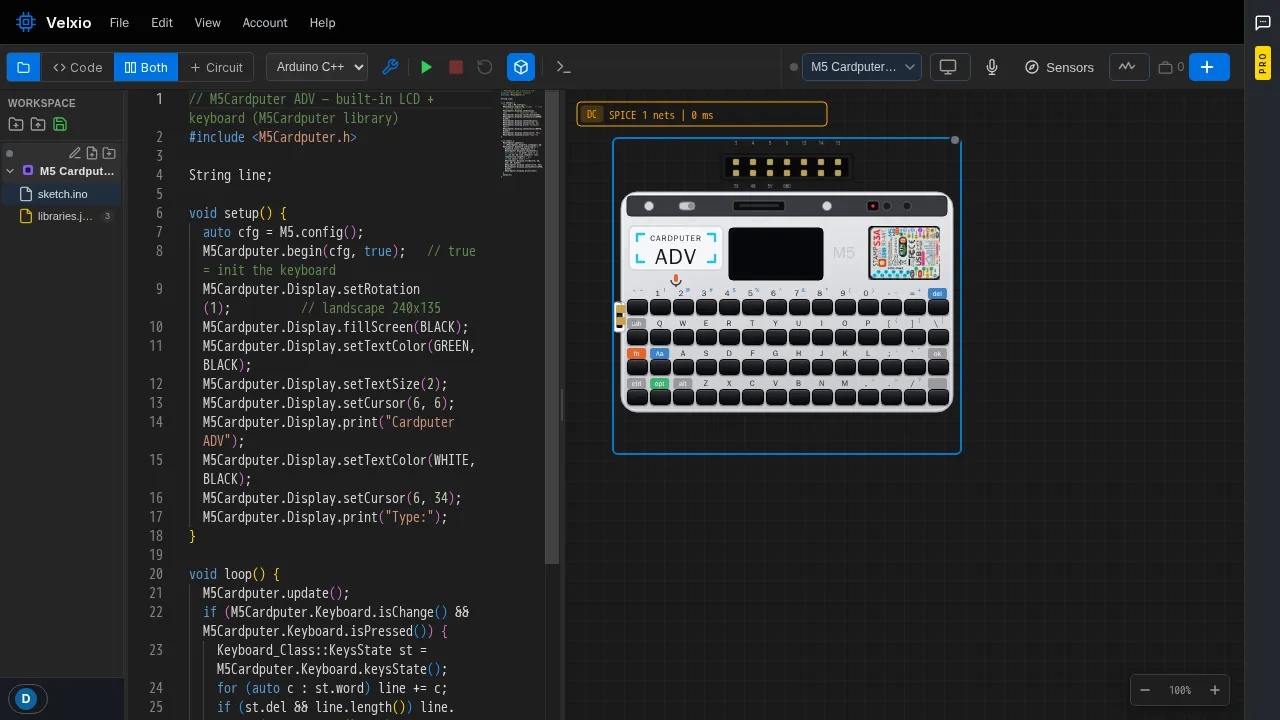1280x720 pixels.
Task: Click the add folder icon in project row
Action: click(x=109, y=153)
